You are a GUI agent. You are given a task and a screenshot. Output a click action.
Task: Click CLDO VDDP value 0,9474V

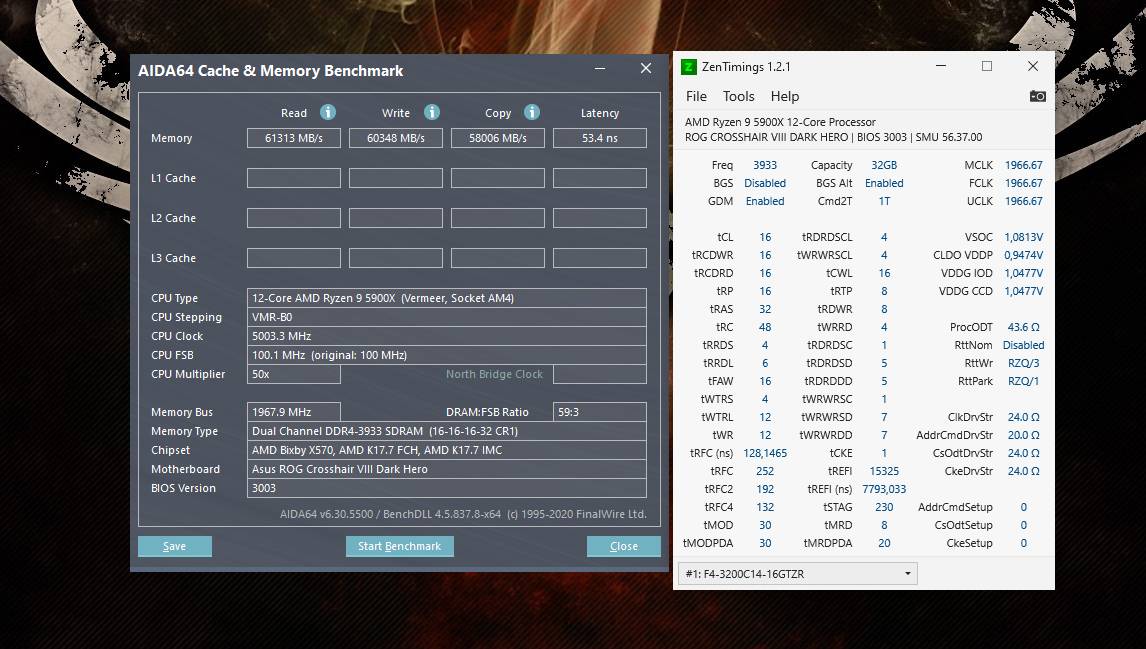(1023, 255)
